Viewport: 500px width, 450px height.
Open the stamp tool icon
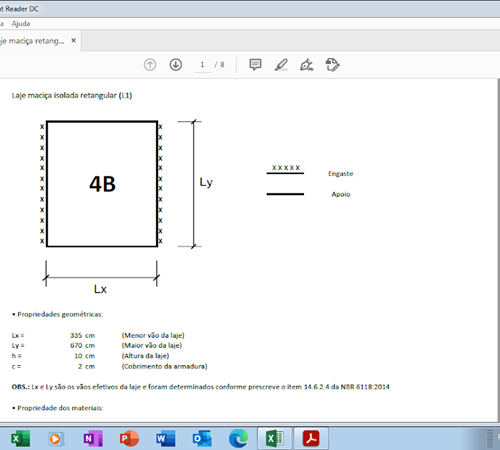(x=332, y=64)
